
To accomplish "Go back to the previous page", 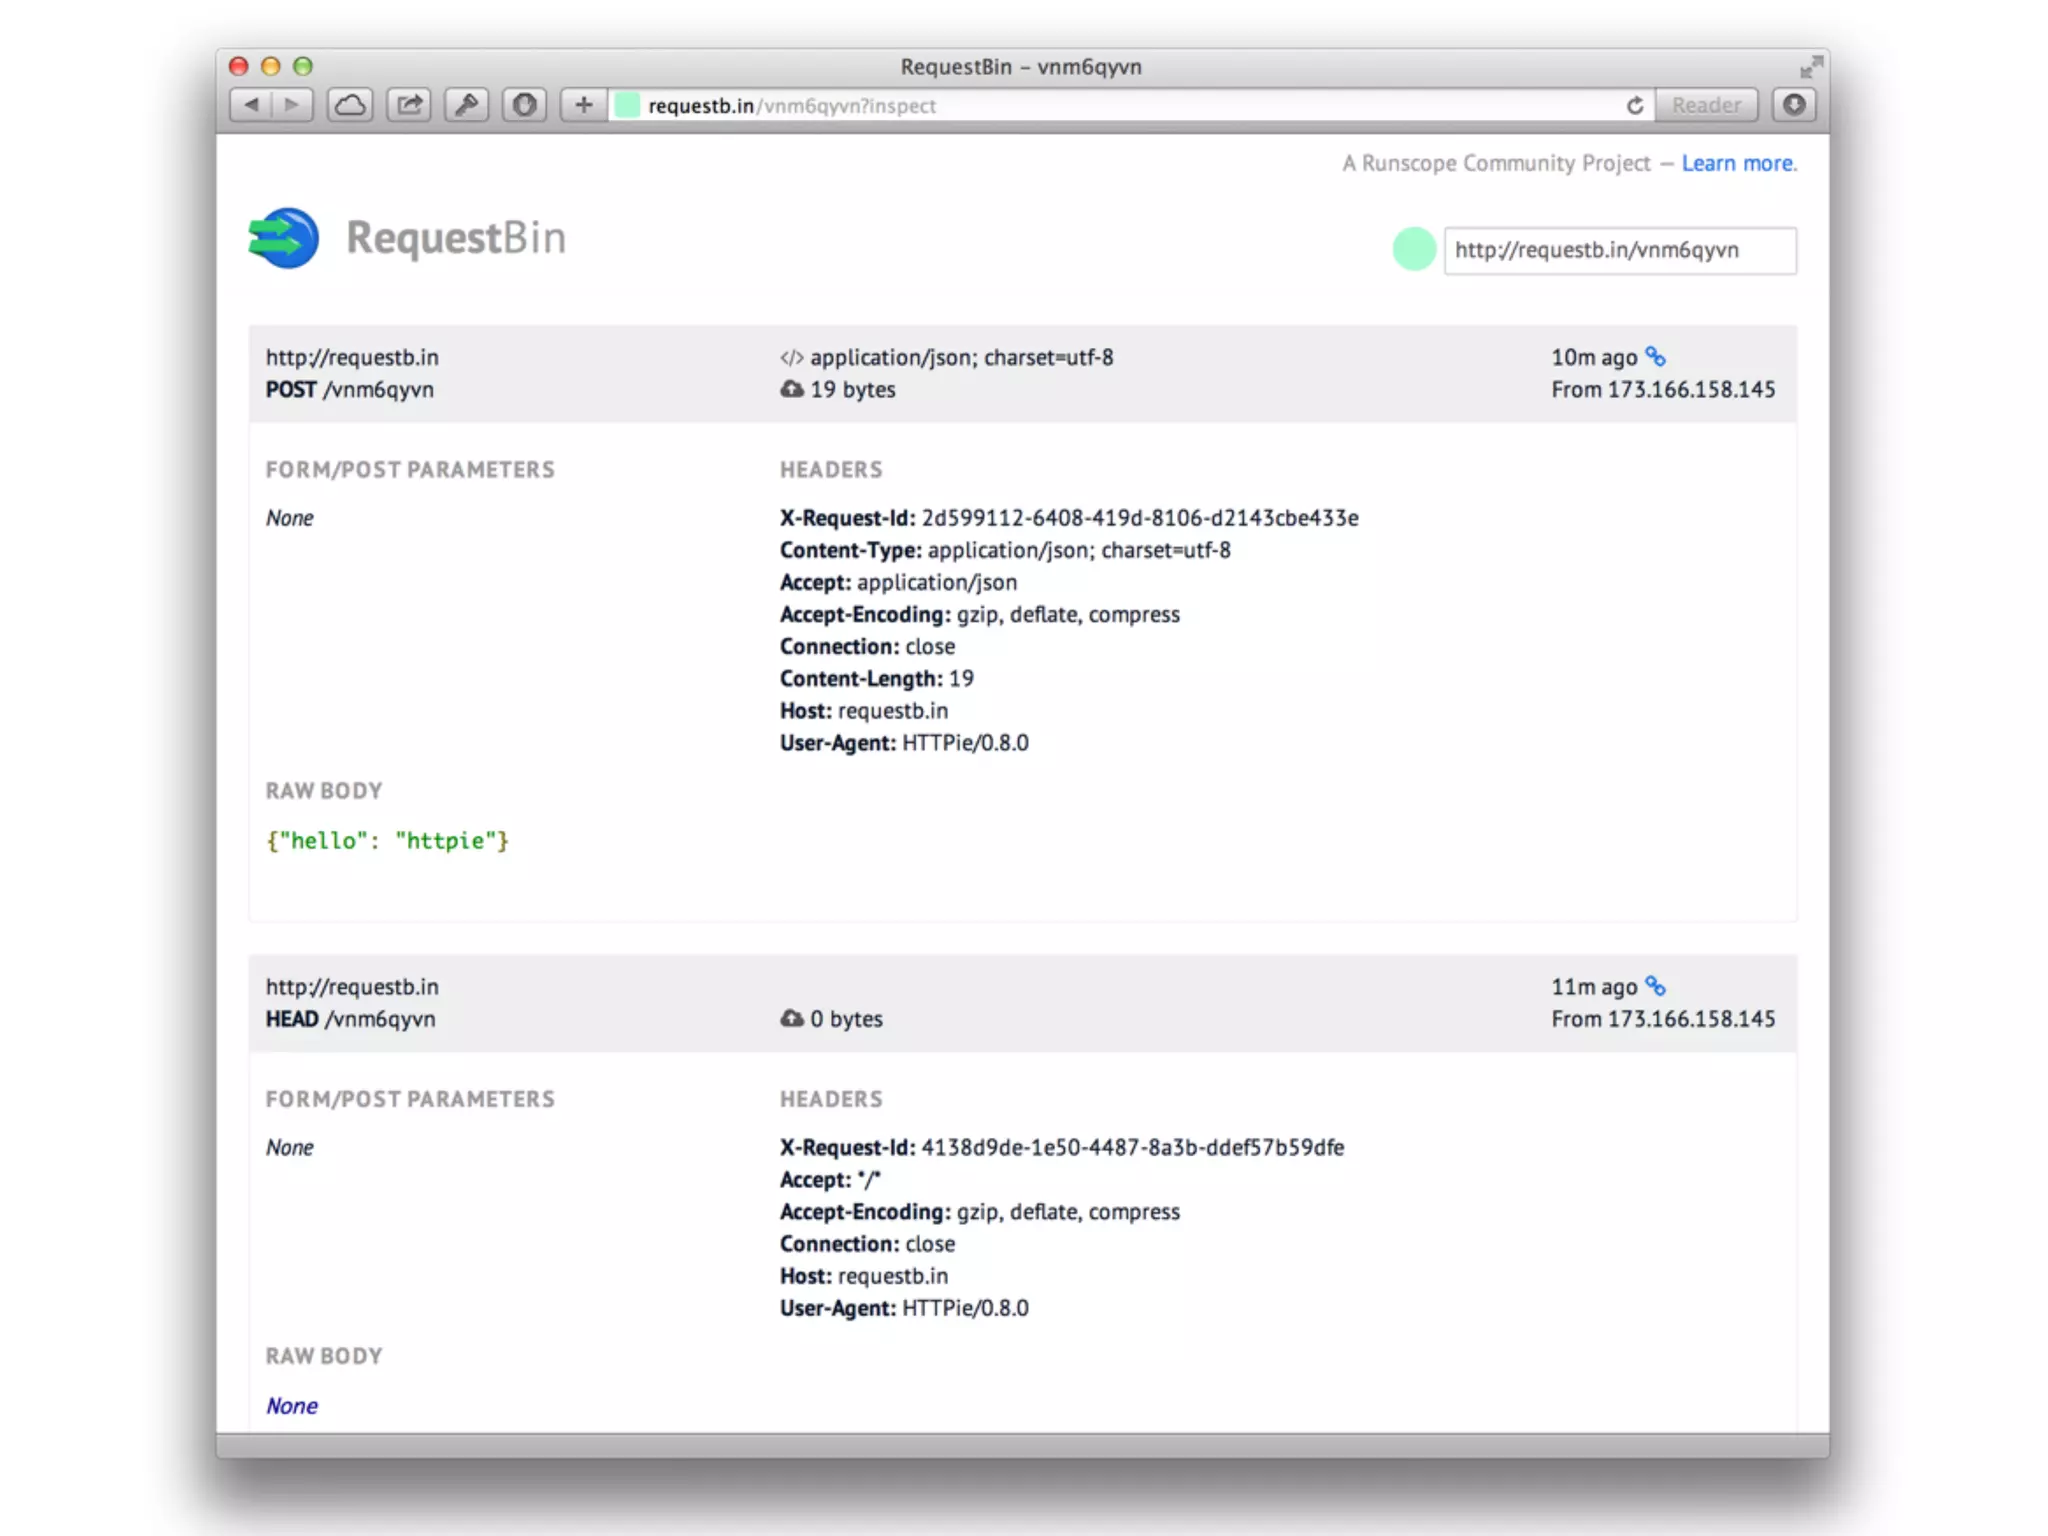I will pyautogui.click(x=251, y=105).
